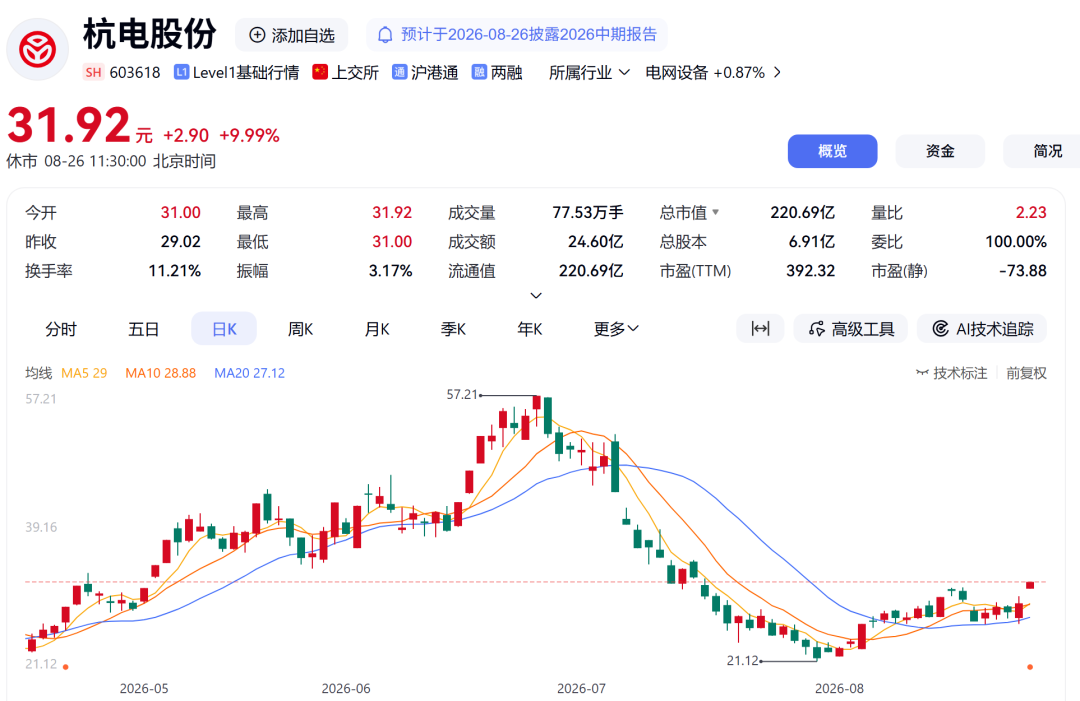
Task: Click the 市盈(TTM) 392.32 value
Action: coord(811,271)
